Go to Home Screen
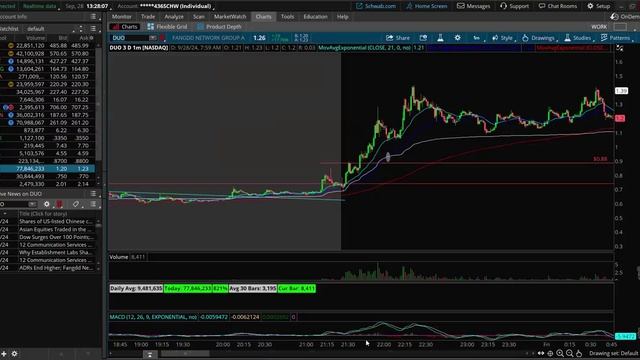Image resolution: width=640 pixels, height=360 pixels. tap(427, 6)
